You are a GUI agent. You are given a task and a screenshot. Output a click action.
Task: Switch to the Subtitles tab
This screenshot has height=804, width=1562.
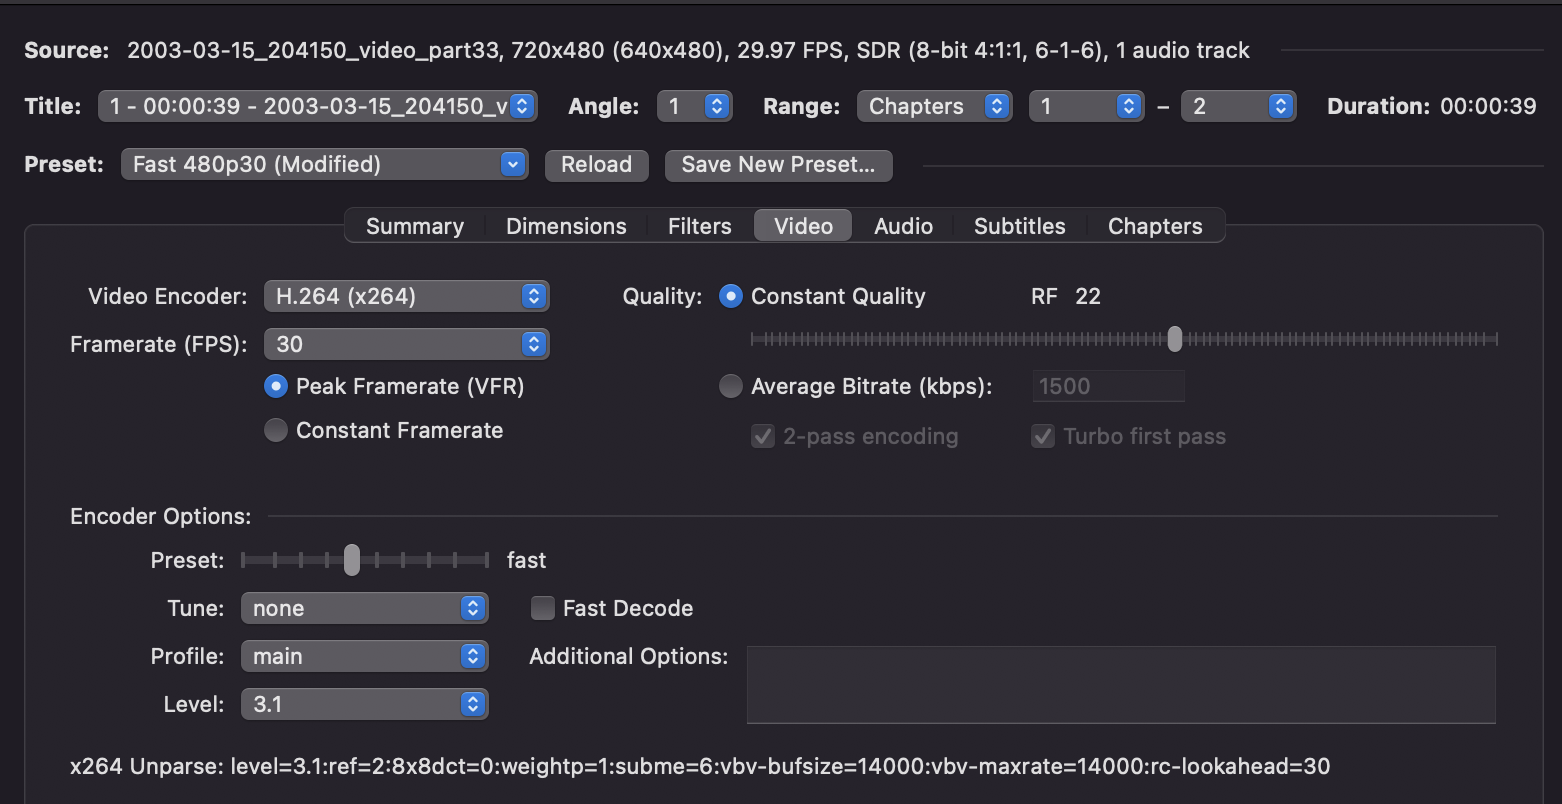click(x=1020, y=226)
